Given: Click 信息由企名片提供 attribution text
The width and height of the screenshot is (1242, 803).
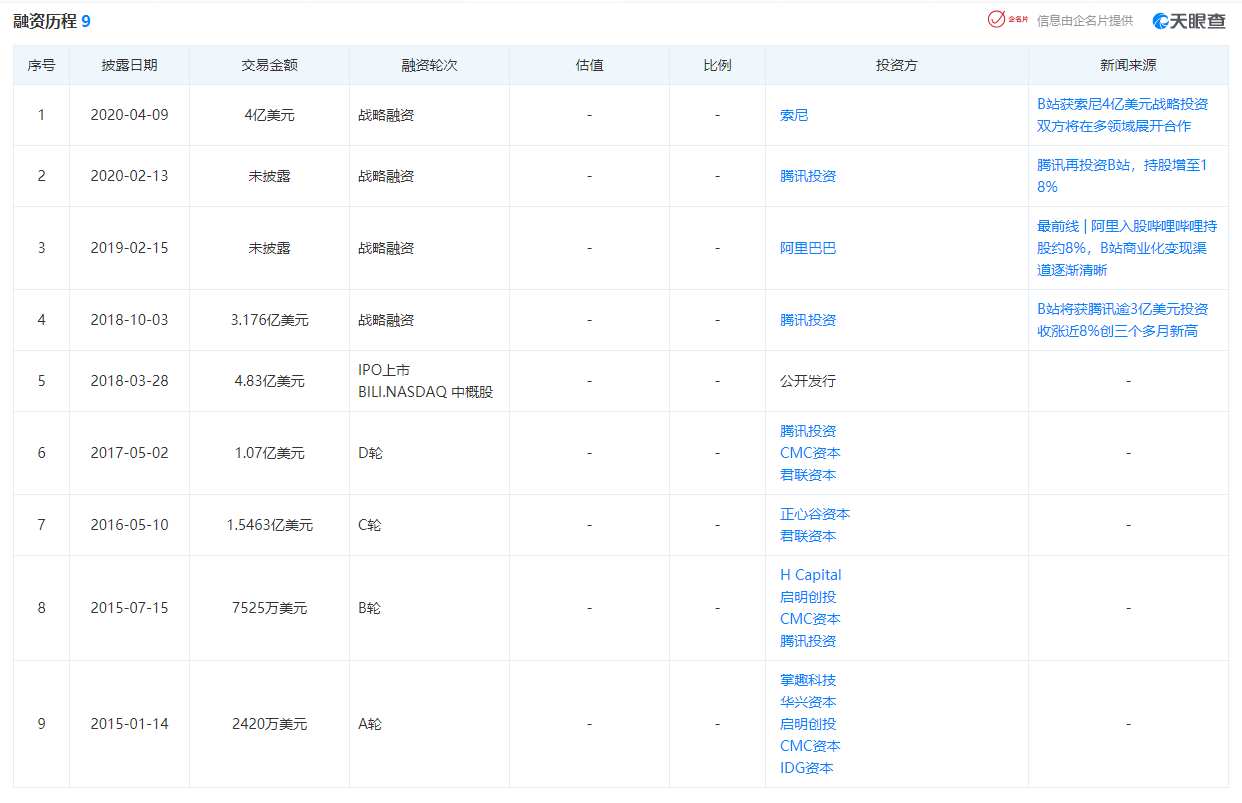Looking at the screenshot, I should coord(1085,20).
